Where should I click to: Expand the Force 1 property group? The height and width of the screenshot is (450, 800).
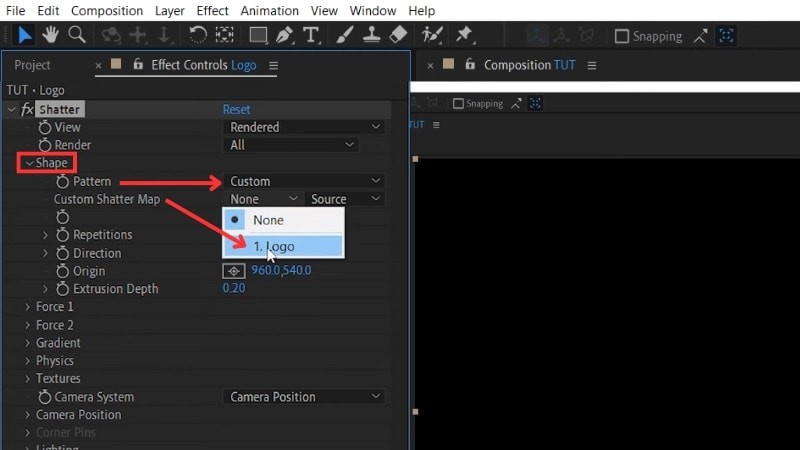(27, 307)
